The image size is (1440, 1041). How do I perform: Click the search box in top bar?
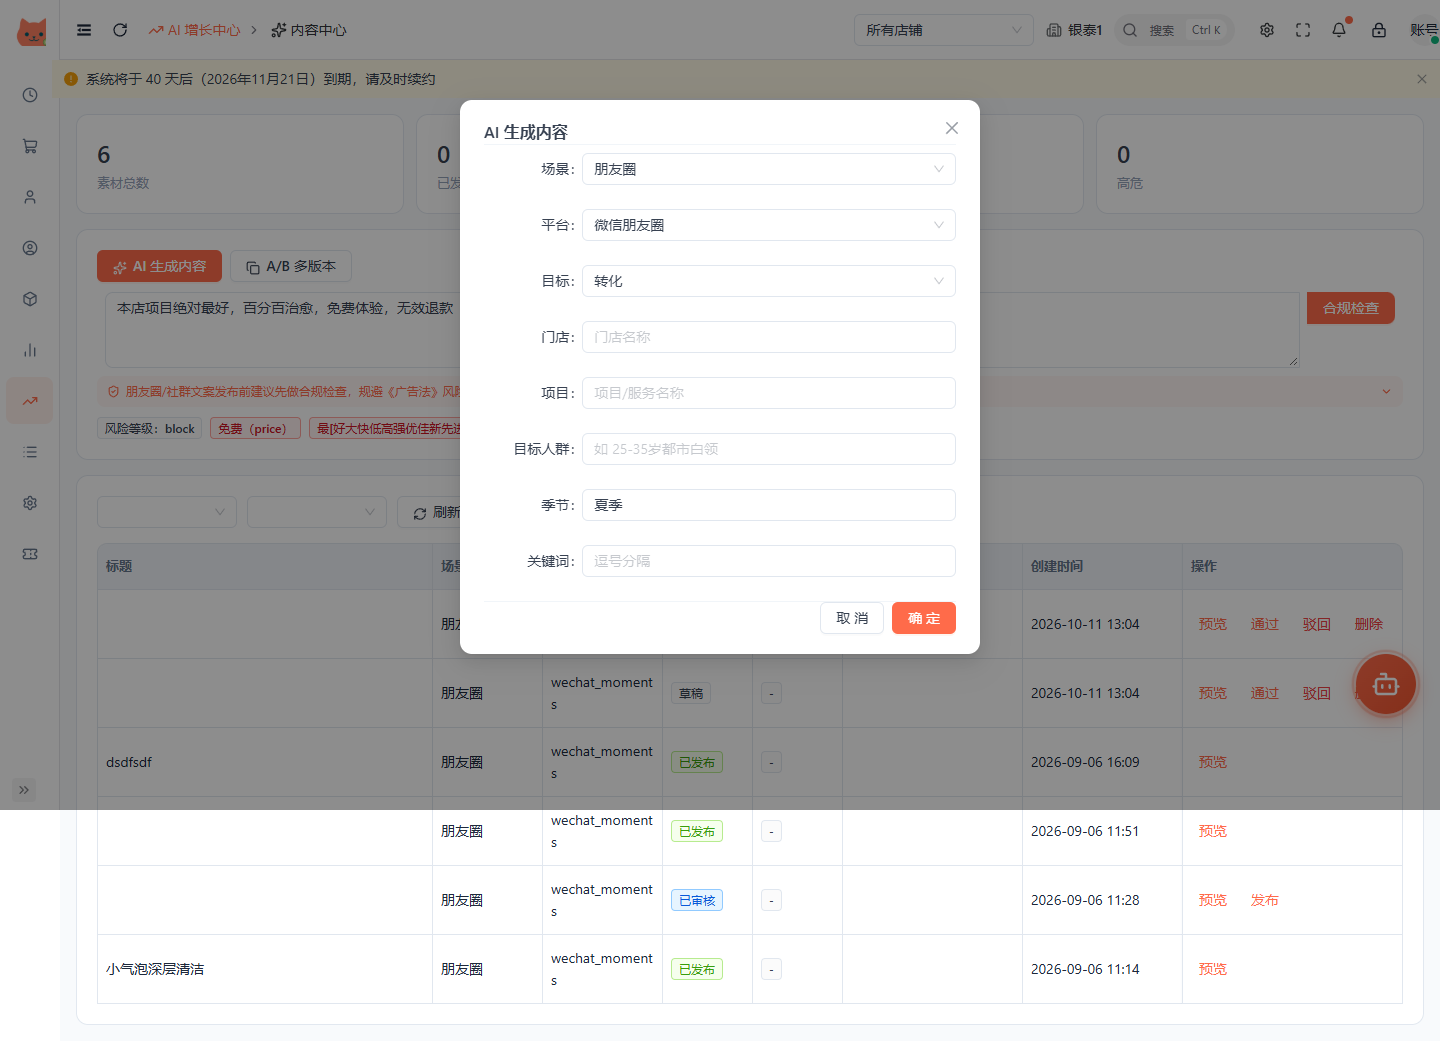pos(1174,30)
